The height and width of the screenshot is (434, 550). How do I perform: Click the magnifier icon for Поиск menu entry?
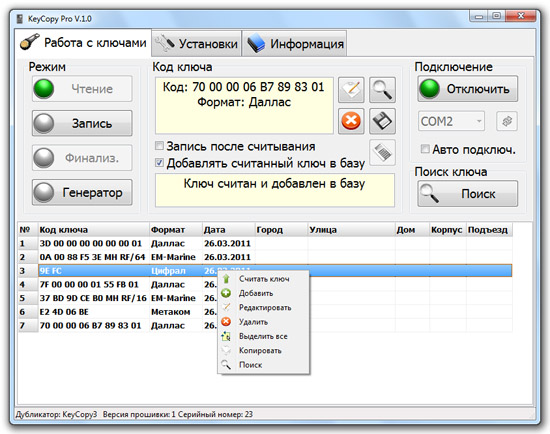click(226, 365)
